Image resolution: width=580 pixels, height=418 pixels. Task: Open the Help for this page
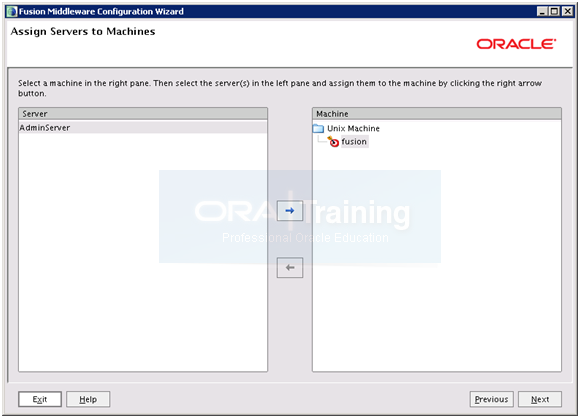(x=88, y=399)
